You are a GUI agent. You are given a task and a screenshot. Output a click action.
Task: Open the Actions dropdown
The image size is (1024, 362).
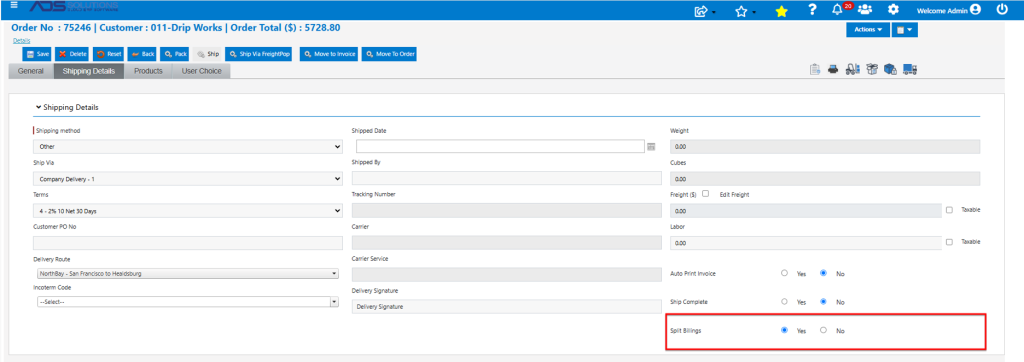pos(868,29)
